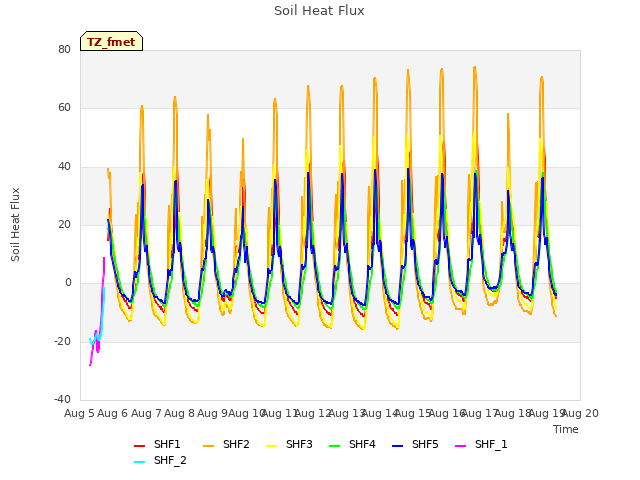Click the Aug 7 x-axis tick label
The height and width of the screenshot is (480, 640).
click(147, 413)
